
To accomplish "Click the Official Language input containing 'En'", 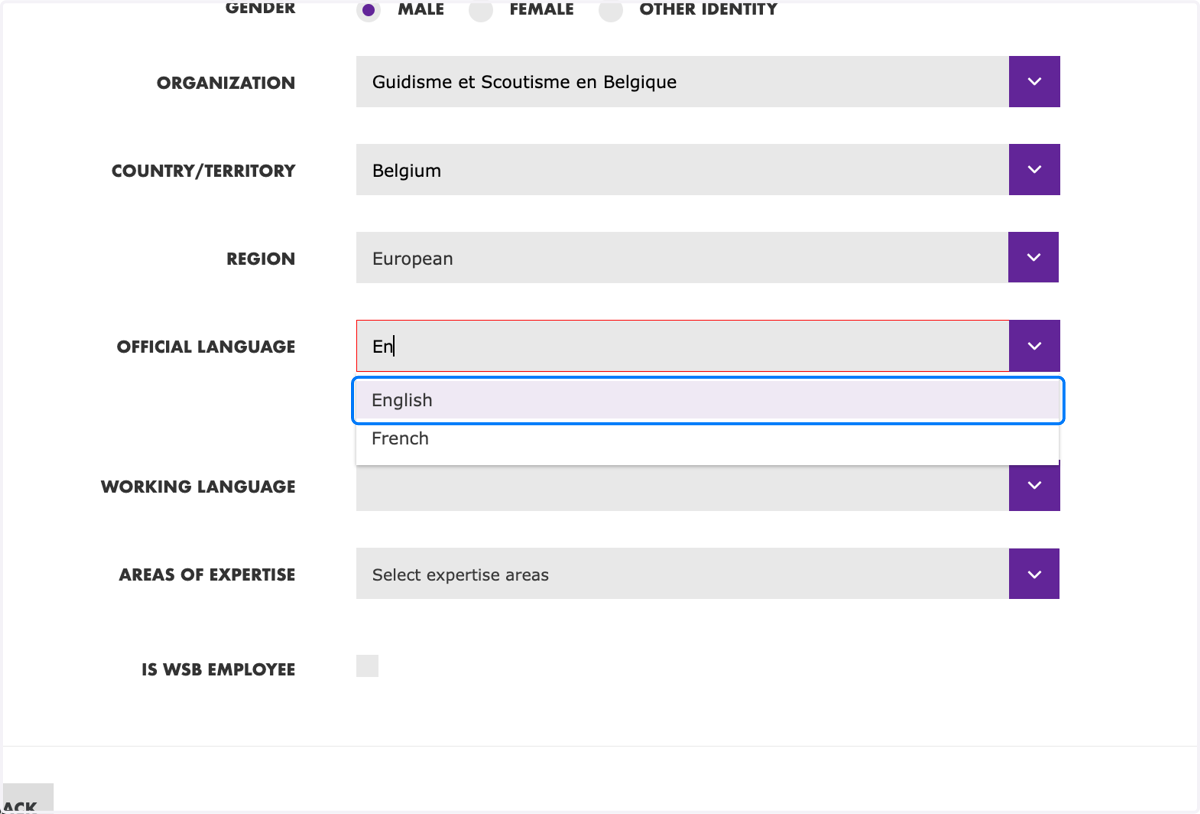I will [x=682, y=346].
